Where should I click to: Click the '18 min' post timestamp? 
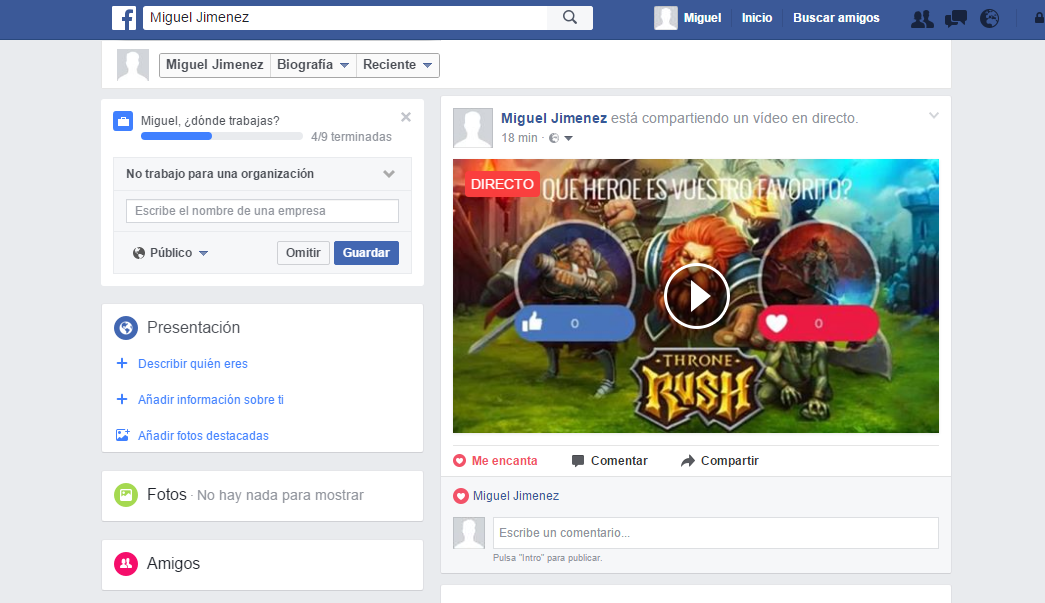pyautogui.click(x=519, y=138)
